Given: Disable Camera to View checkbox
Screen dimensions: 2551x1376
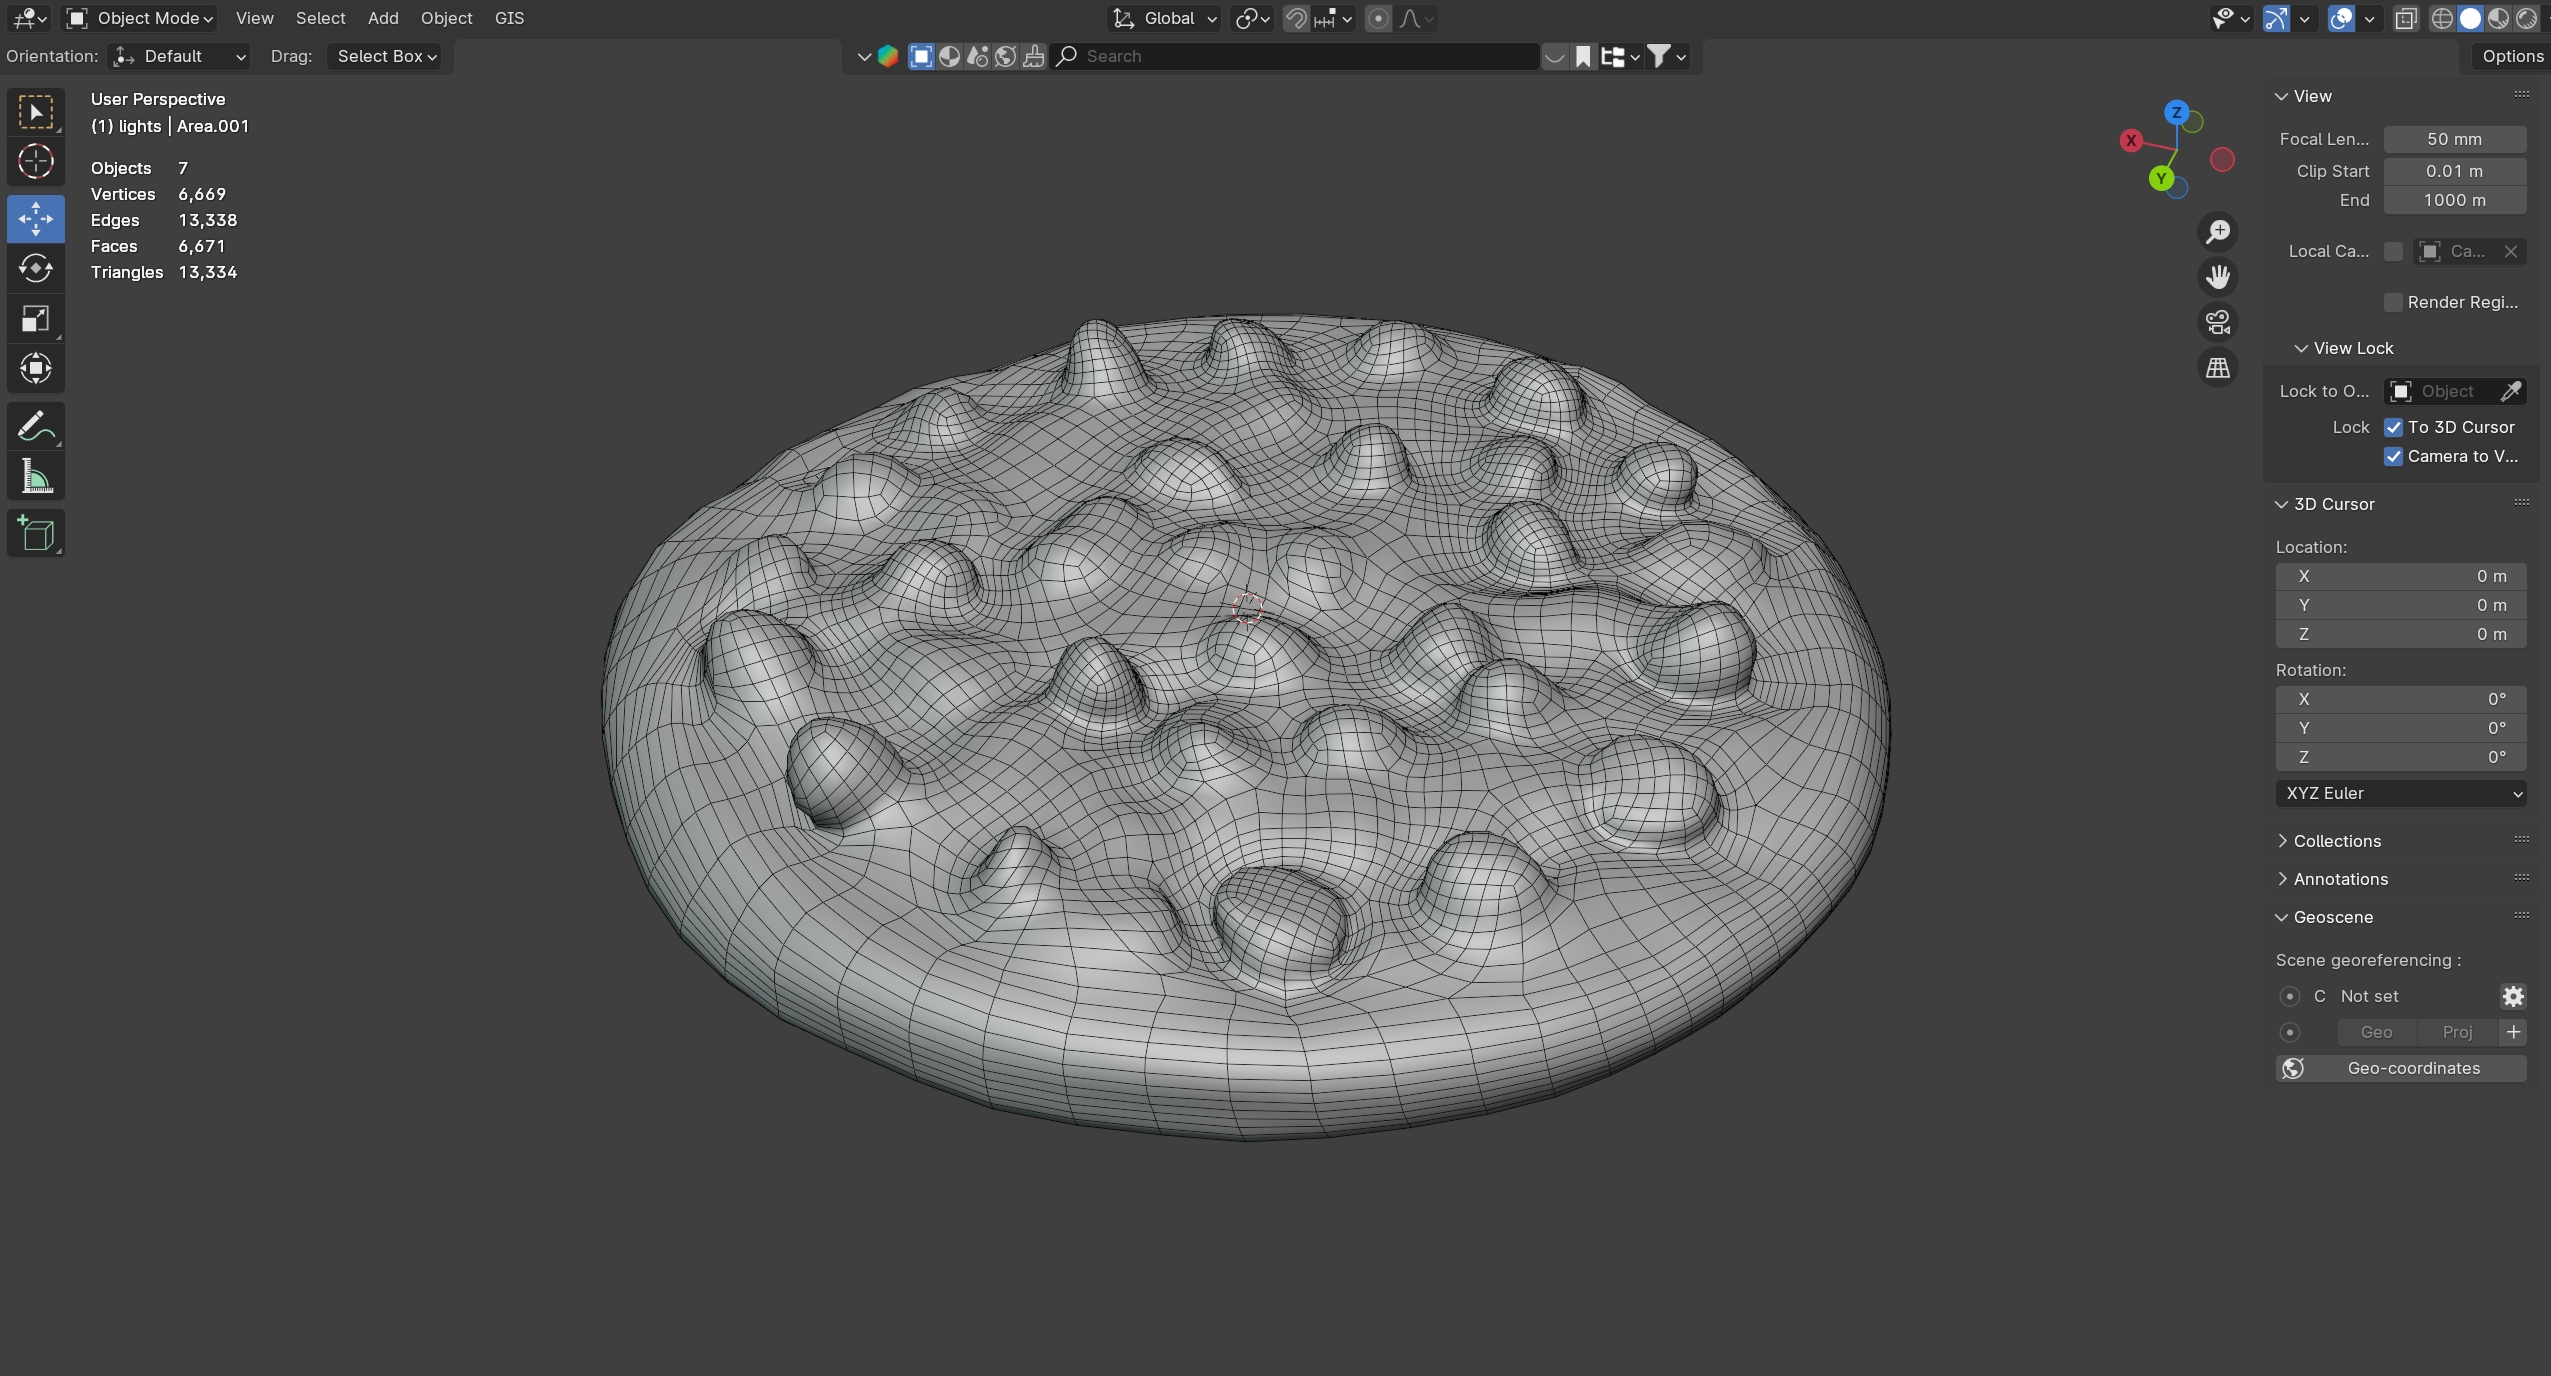Looking at the screenshot, I should pyautogui.click(x=2393, y=456).
